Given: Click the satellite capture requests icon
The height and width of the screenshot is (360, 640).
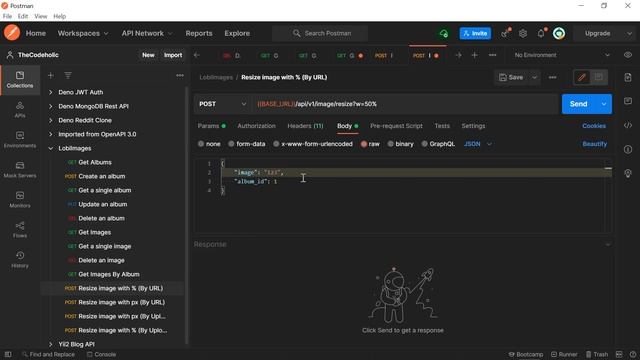Looking at the screenshot, I should pyautogui.click(x=505, y=33).
